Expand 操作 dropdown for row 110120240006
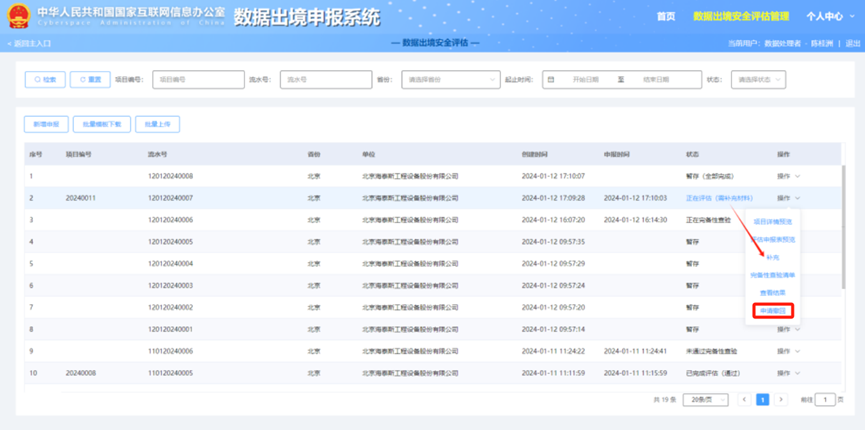865x430 pixels. pos(788,351)
